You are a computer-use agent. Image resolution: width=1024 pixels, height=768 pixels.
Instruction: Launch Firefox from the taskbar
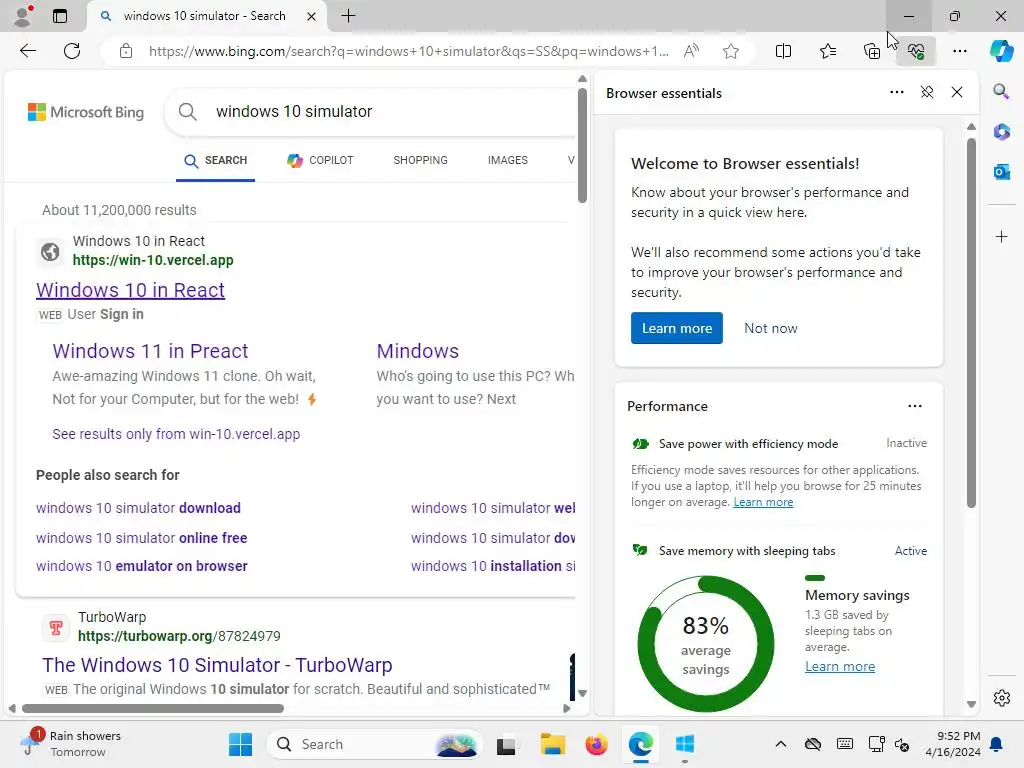(x=596, y=744)
